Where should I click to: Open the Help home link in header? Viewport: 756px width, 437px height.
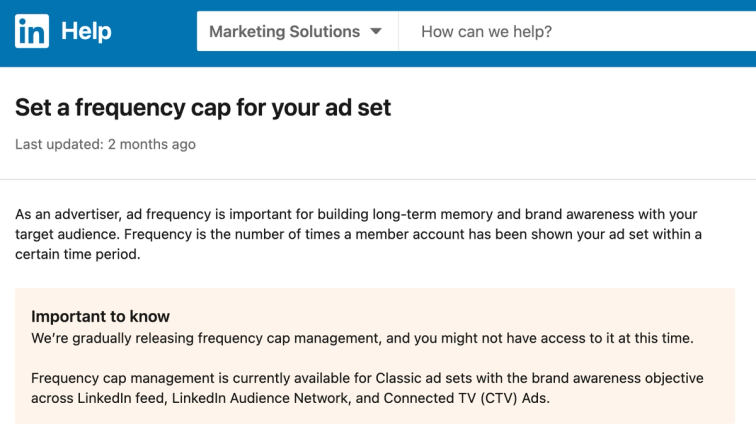[86, 32]
